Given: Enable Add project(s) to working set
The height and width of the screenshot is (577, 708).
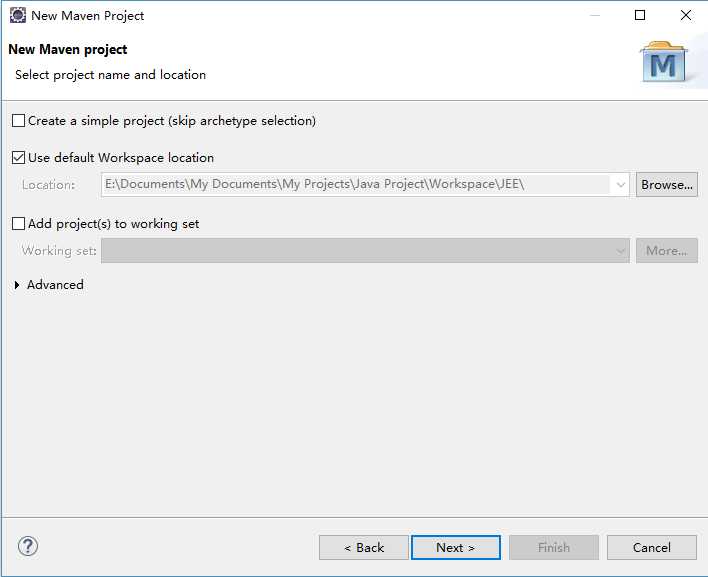Looking at the screenshot, I should [19, 223].
